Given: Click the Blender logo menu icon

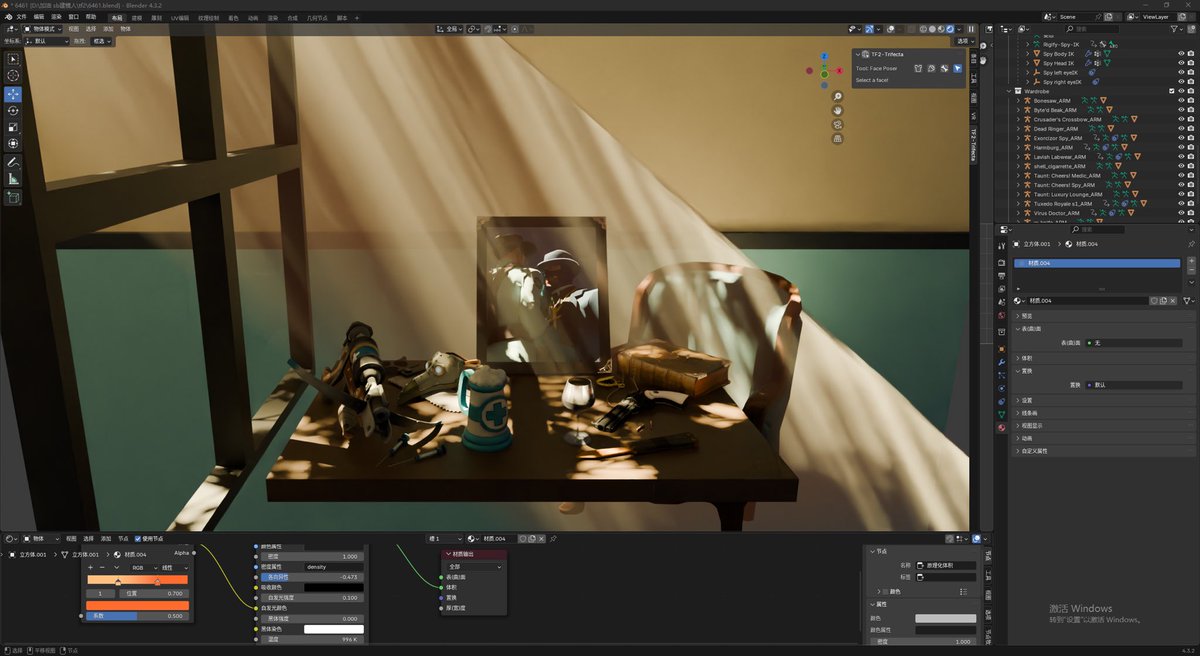Looking at the screenshot, I should [8, 17].
